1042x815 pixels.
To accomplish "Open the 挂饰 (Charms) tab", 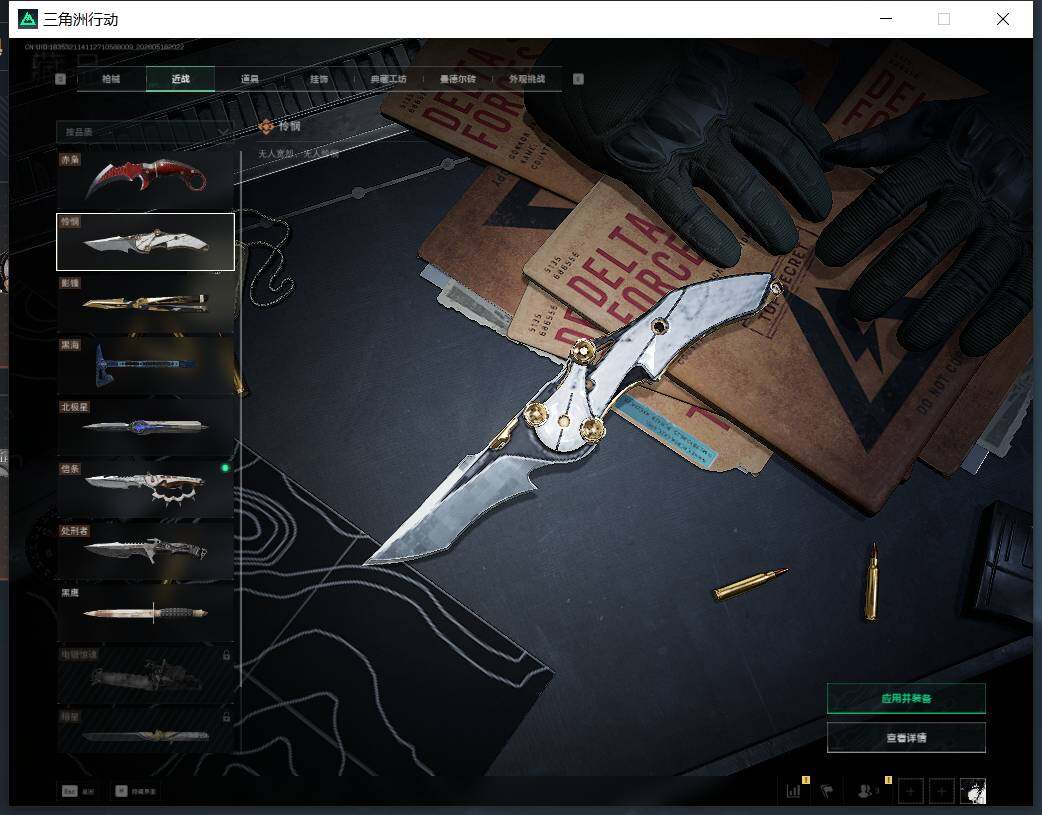I will coord(319,79).
